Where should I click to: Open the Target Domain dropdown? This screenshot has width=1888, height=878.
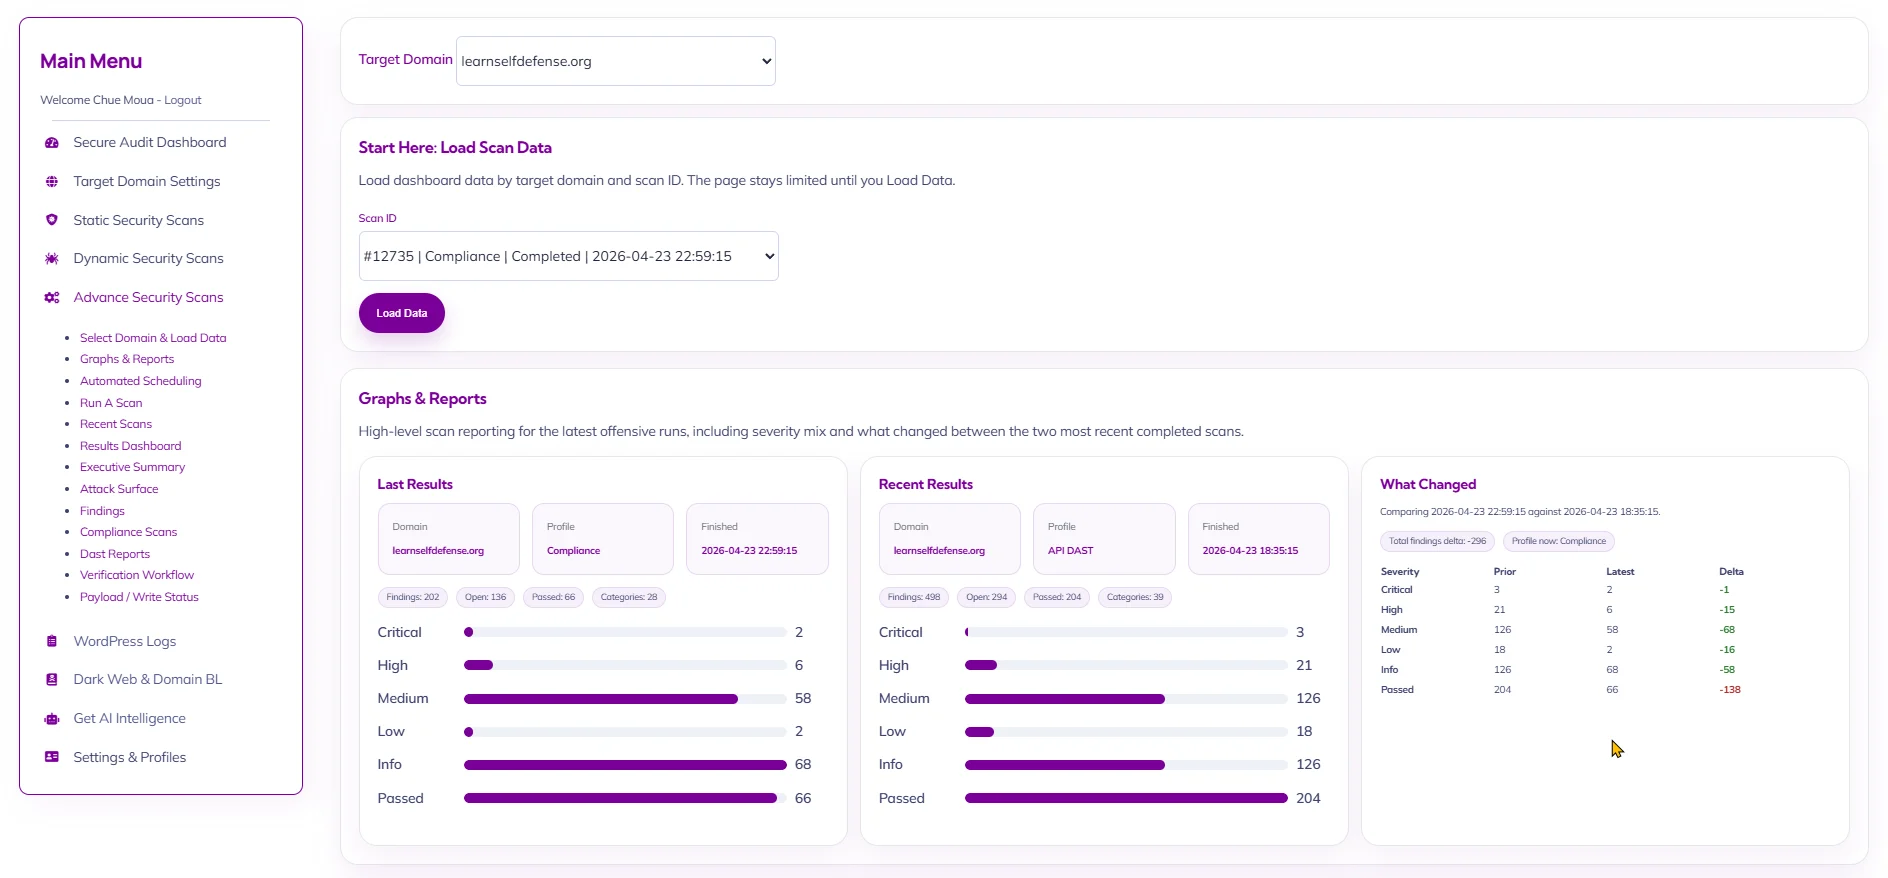coord(615,61)
